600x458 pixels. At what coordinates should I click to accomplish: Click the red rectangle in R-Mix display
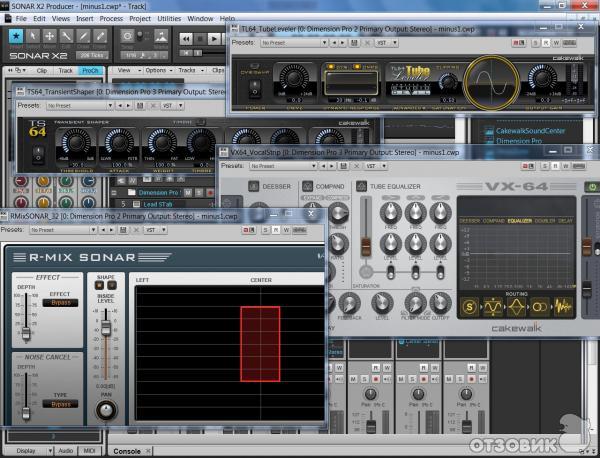[261, 343]
